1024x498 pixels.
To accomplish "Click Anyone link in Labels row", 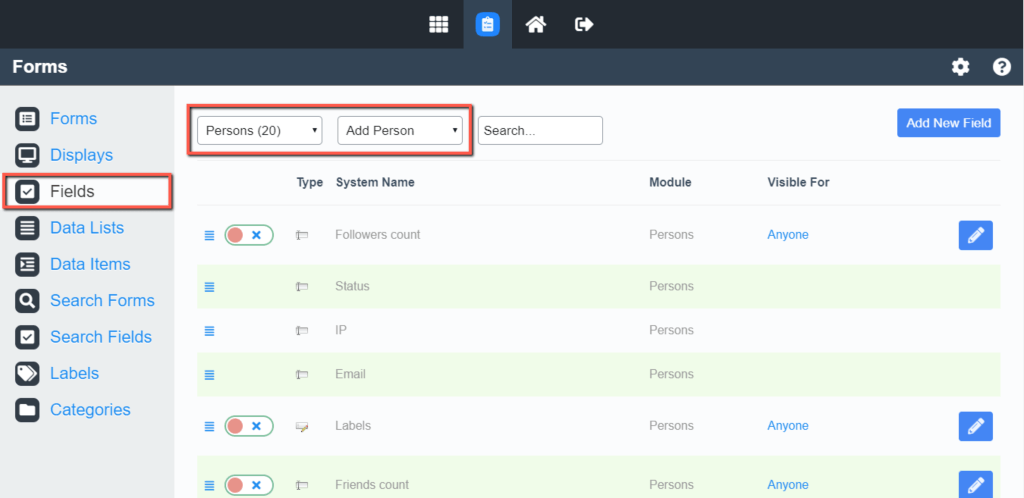I will [788, 426].
